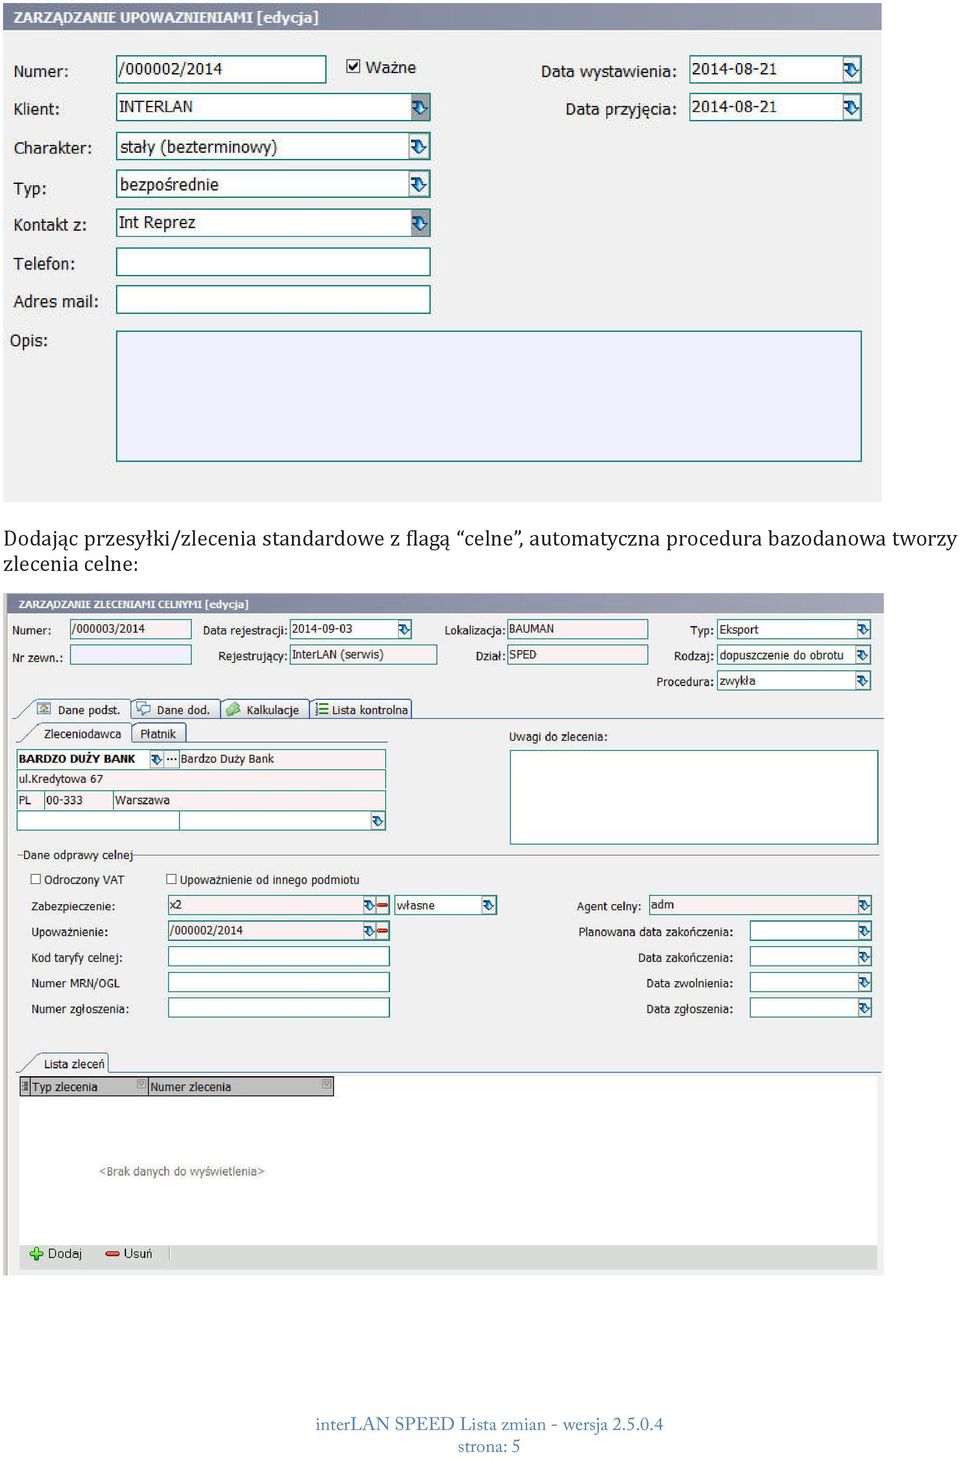Open the Procedura zwykła dropdown arrow
The width and height of the screenshot is (960, 1458).
click(863, 681)
